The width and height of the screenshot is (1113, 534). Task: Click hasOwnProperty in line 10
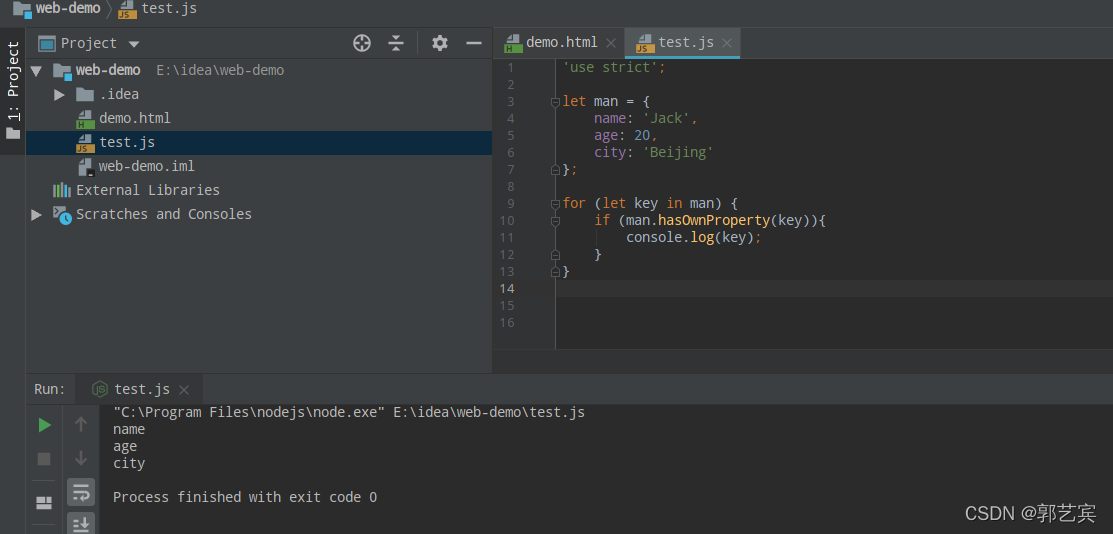click(x=714, y=221)
